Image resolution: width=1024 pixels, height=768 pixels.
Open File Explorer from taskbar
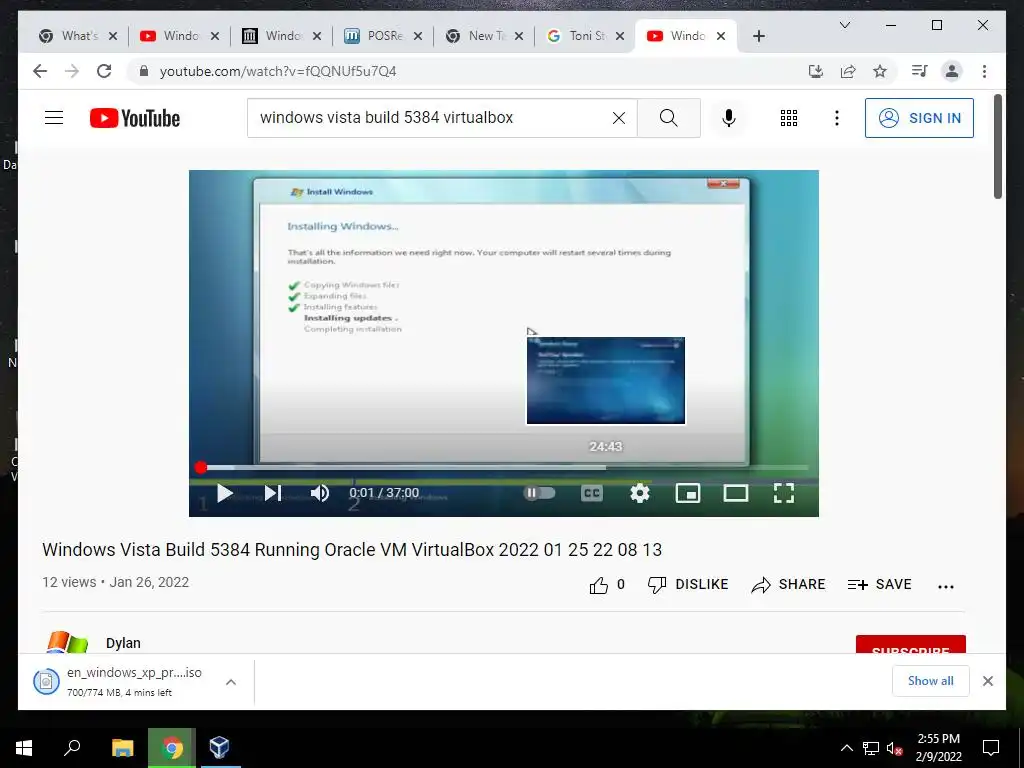[x=122, y=748]
